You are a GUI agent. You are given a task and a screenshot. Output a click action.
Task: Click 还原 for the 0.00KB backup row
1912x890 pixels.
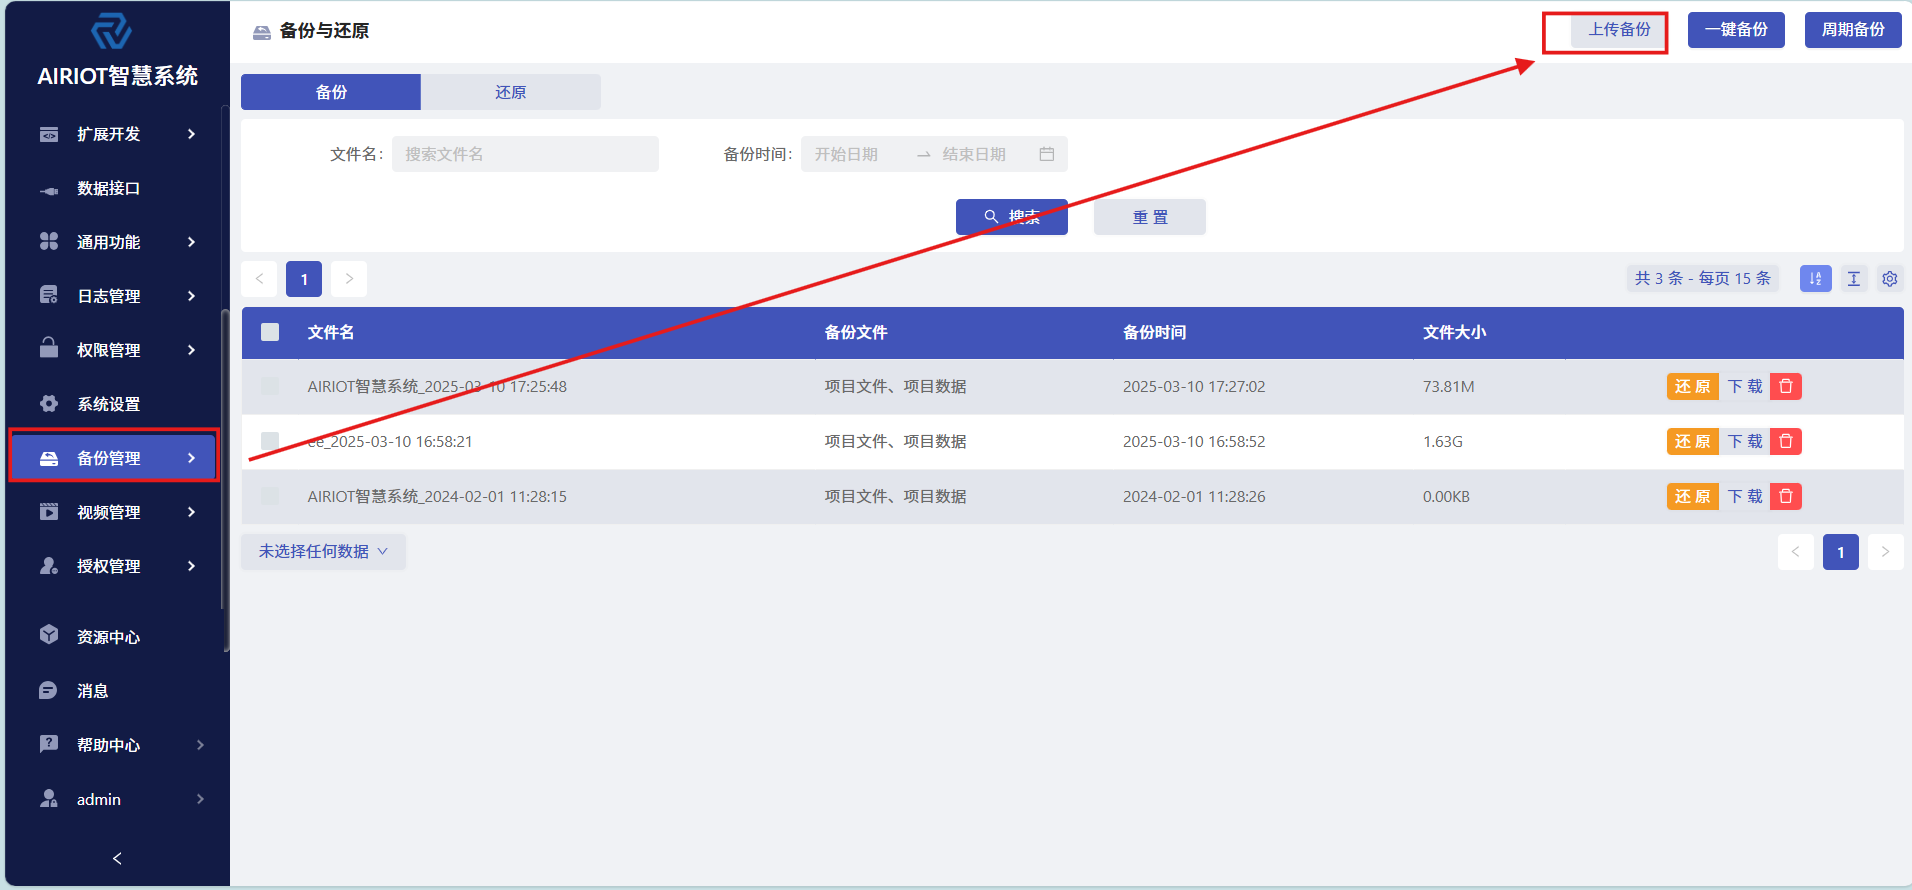tap(1692, 496)
